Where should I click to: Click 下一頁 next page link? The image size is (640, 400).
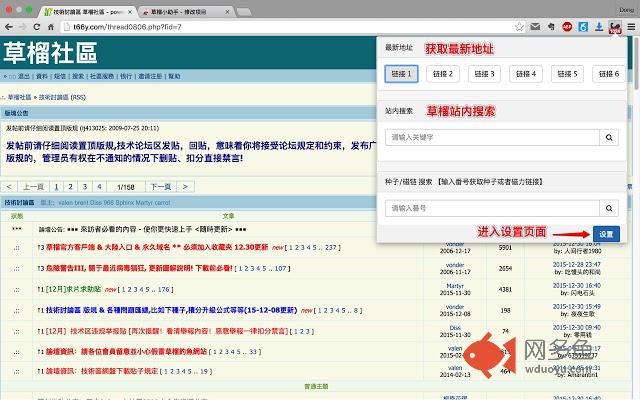point(161,187)
